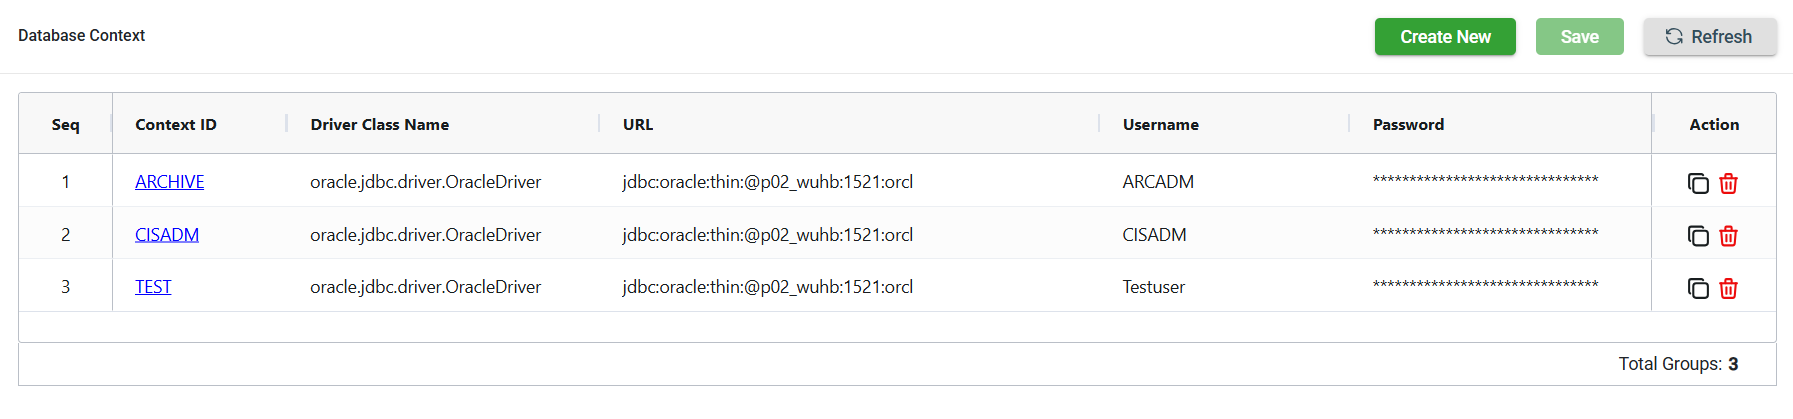Copy the ARCHIVE context row
Viewport: 1793px width, 419px height.
(1697, 183)
